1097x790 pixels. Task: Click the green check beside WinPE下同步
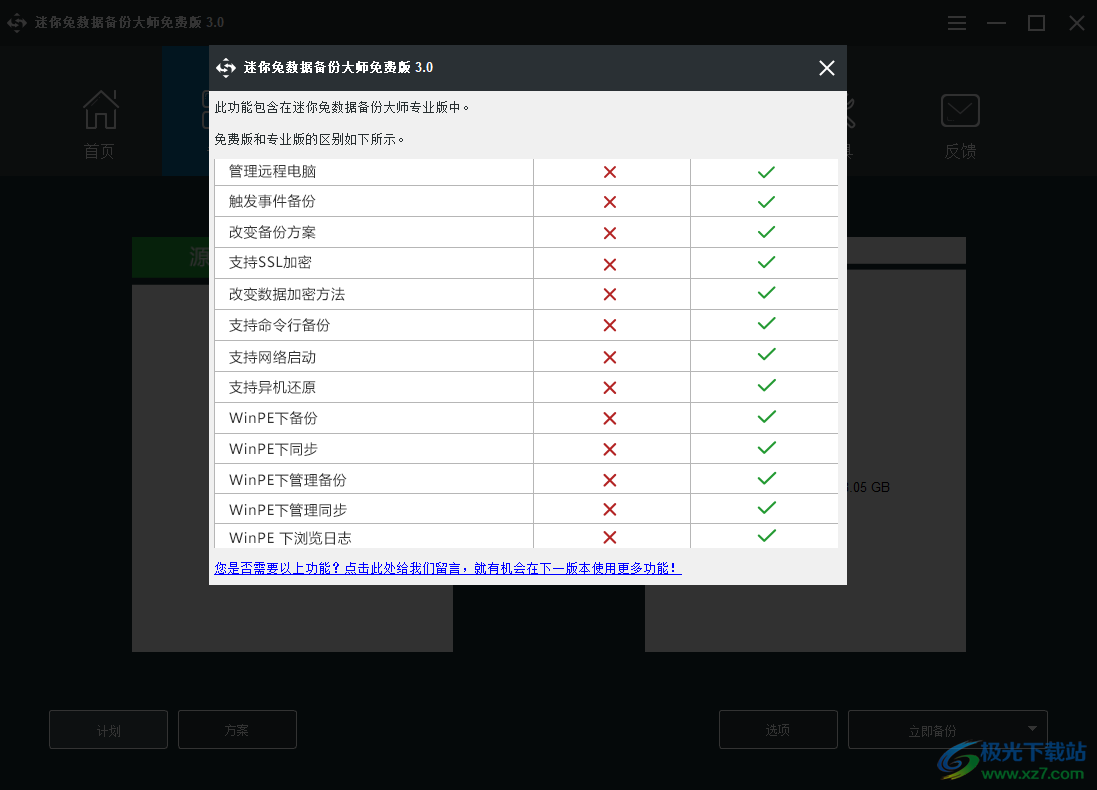765,448
